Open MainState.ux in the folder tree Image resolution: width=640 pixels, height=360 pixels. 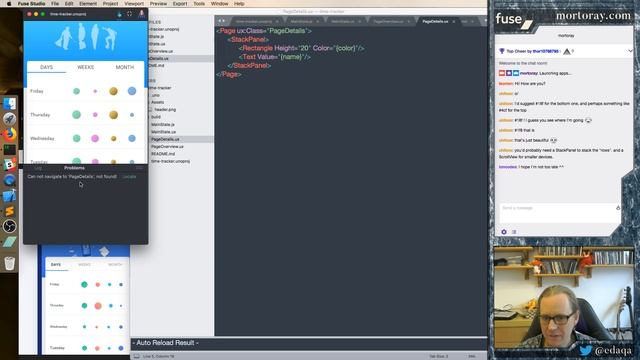tap(164, 132)
